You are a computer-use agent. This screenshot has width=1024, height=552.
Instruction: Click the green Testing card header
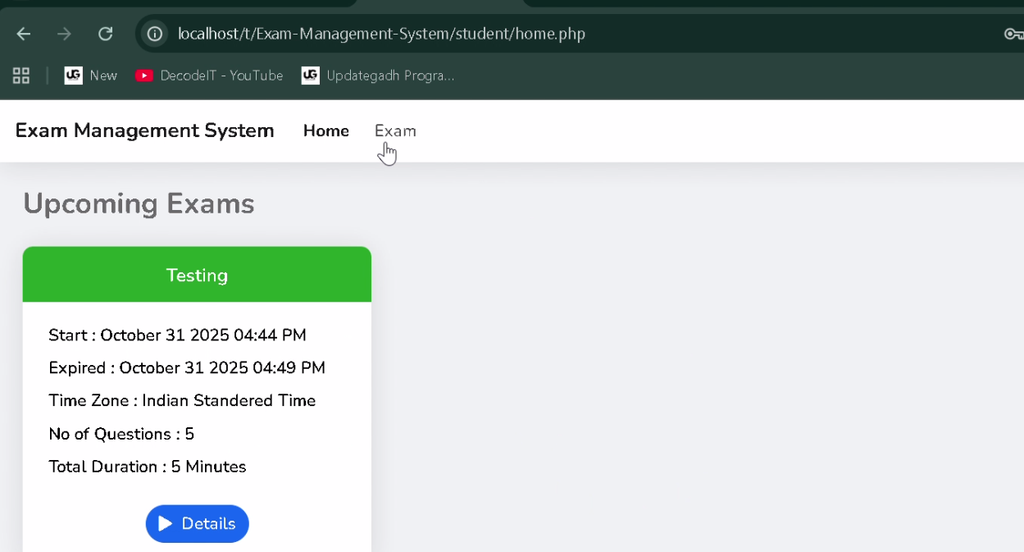tap(197, 274)
